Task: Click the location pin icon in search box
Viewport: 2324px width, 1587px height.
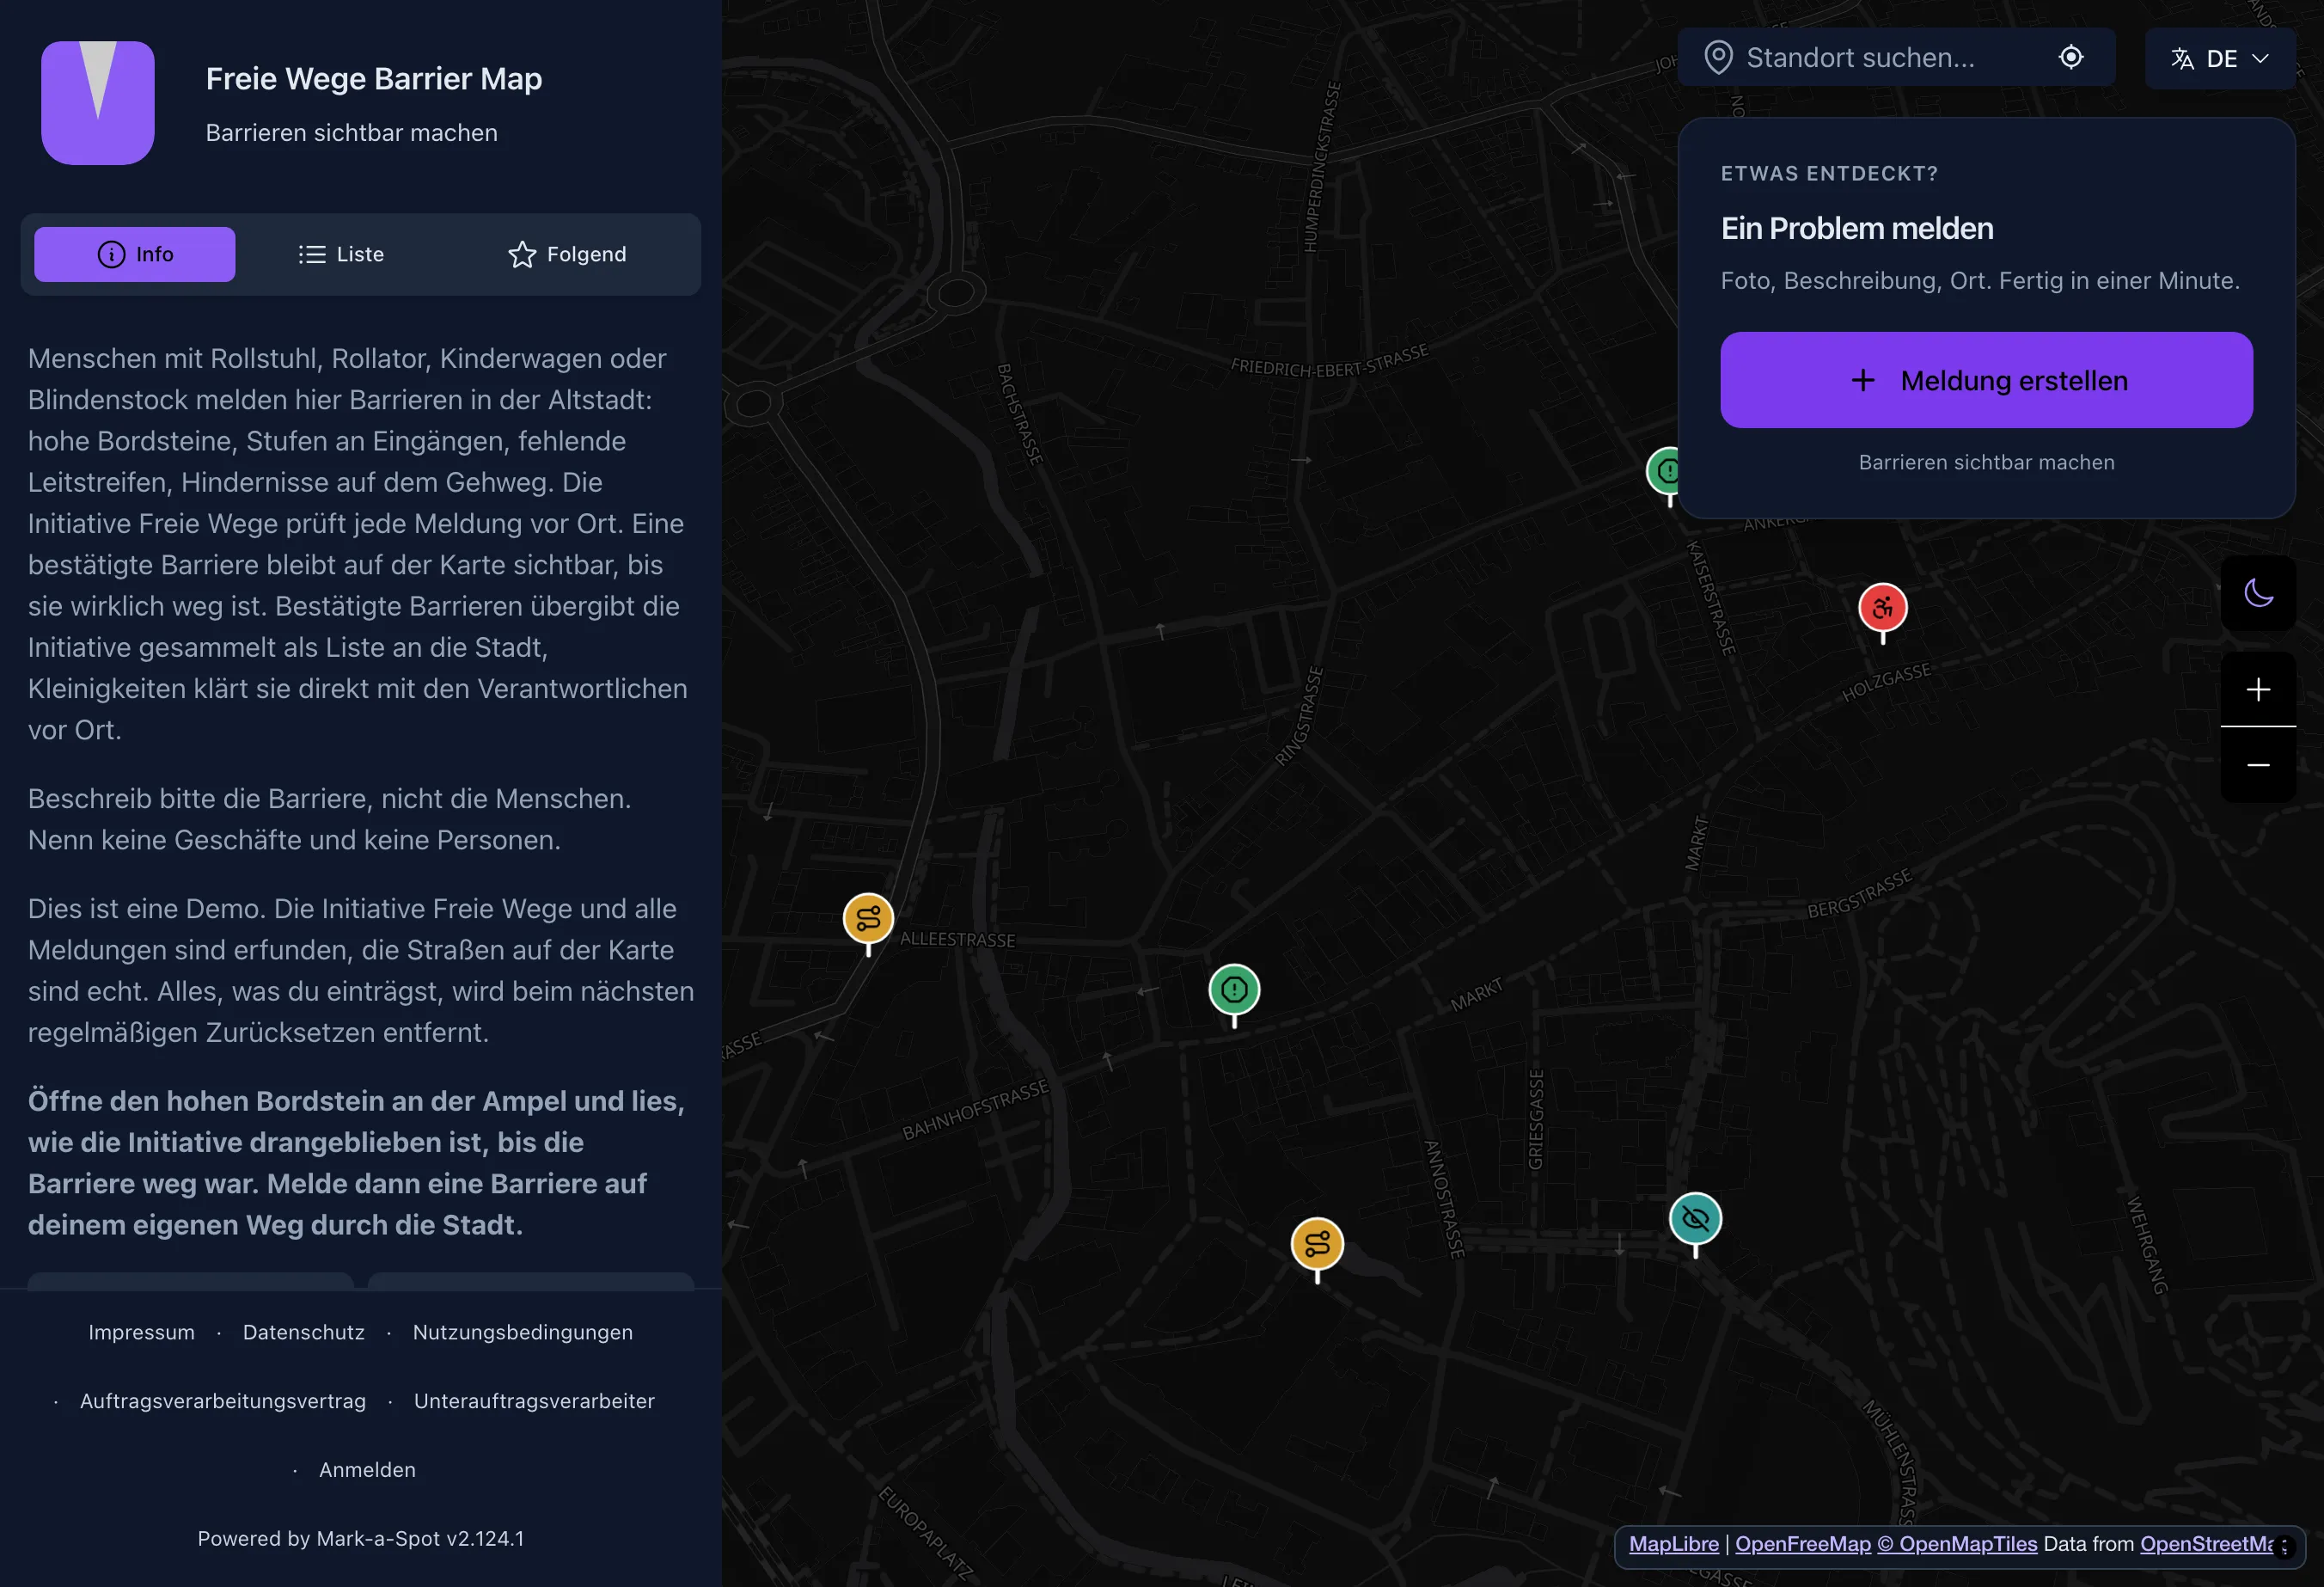Action: click(1718, 58)
